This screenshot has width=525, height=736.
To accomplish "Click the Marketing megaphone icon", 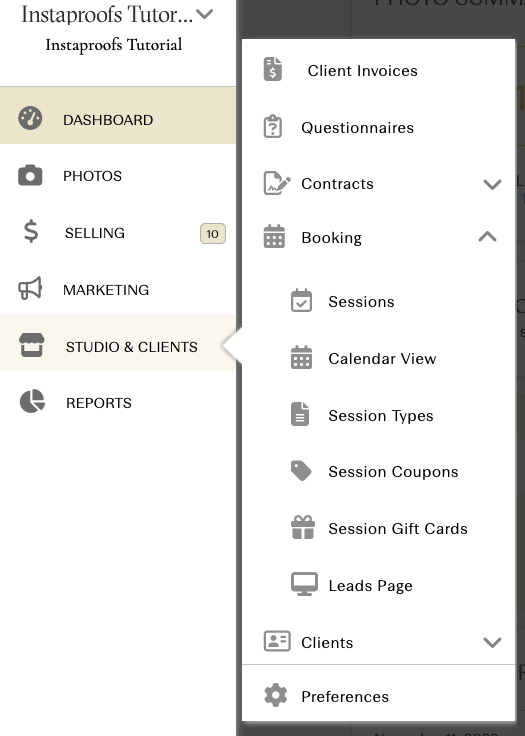I will 30,288.
